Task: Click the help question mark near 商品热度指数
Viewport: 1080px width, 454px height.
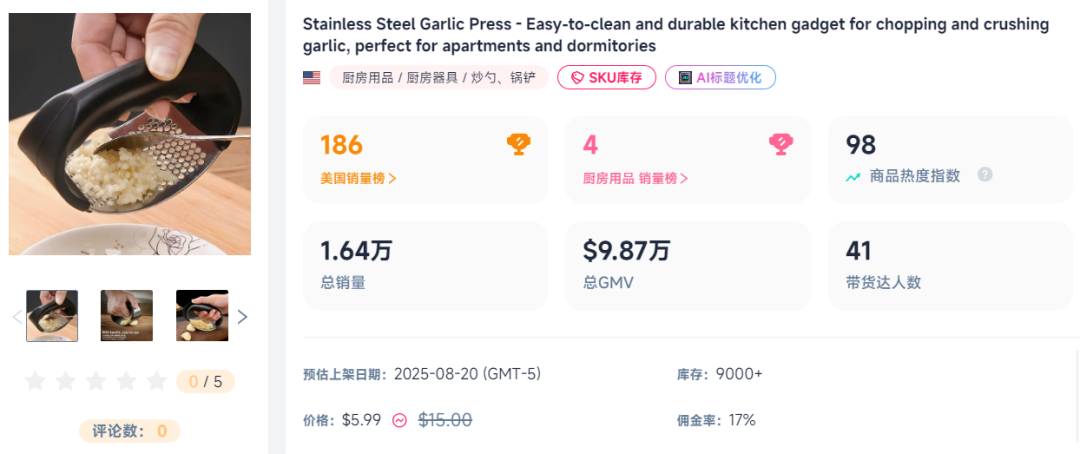Action: click(x=985, y=175)
